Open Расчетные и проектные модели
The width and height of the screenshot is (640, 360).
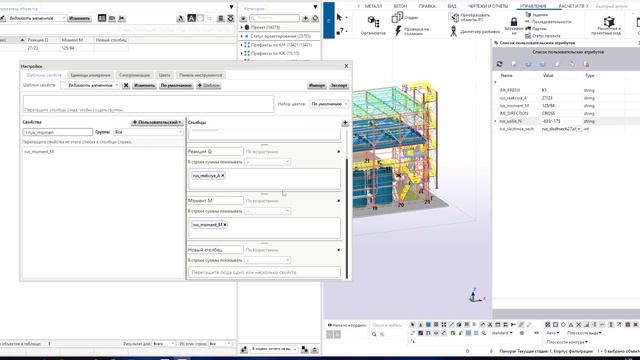pos(608,25)
